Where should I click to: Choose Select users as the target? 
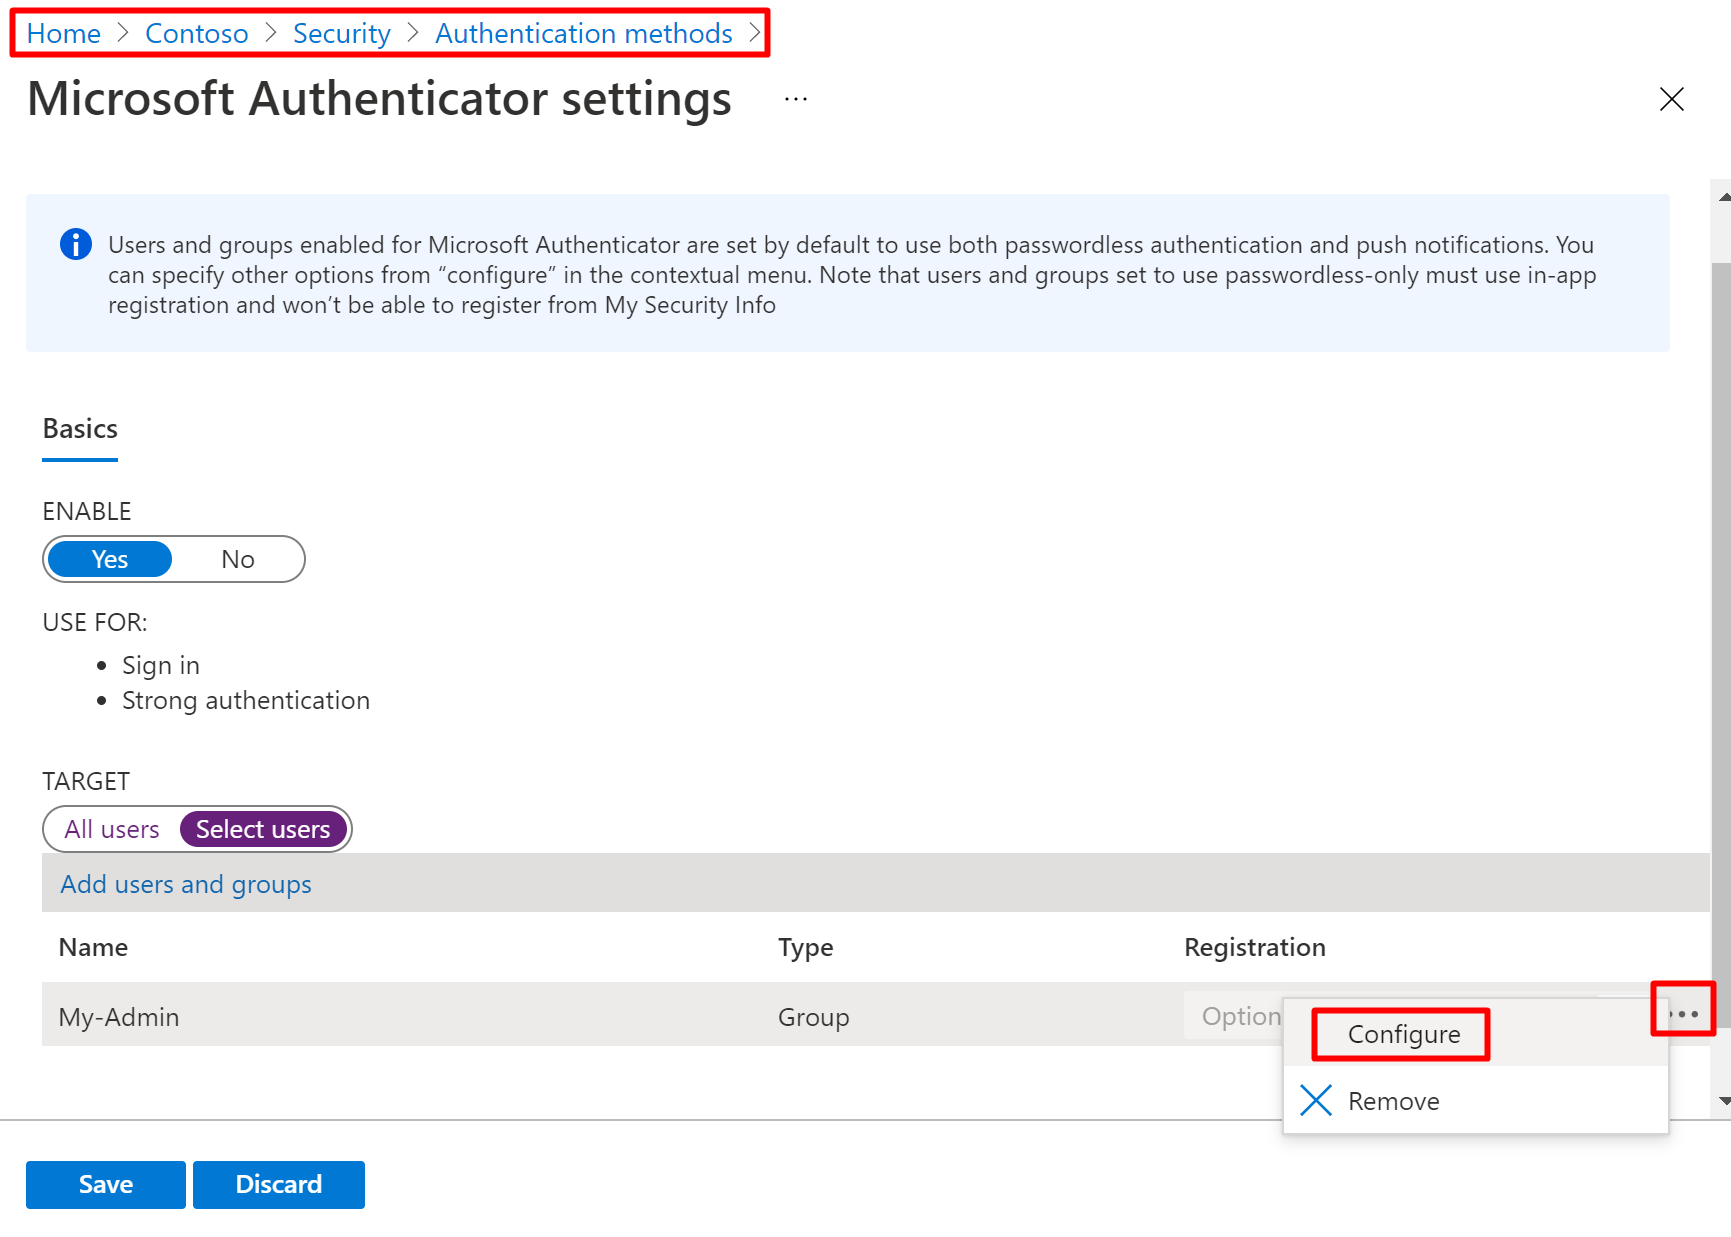[x=263, y=829]
